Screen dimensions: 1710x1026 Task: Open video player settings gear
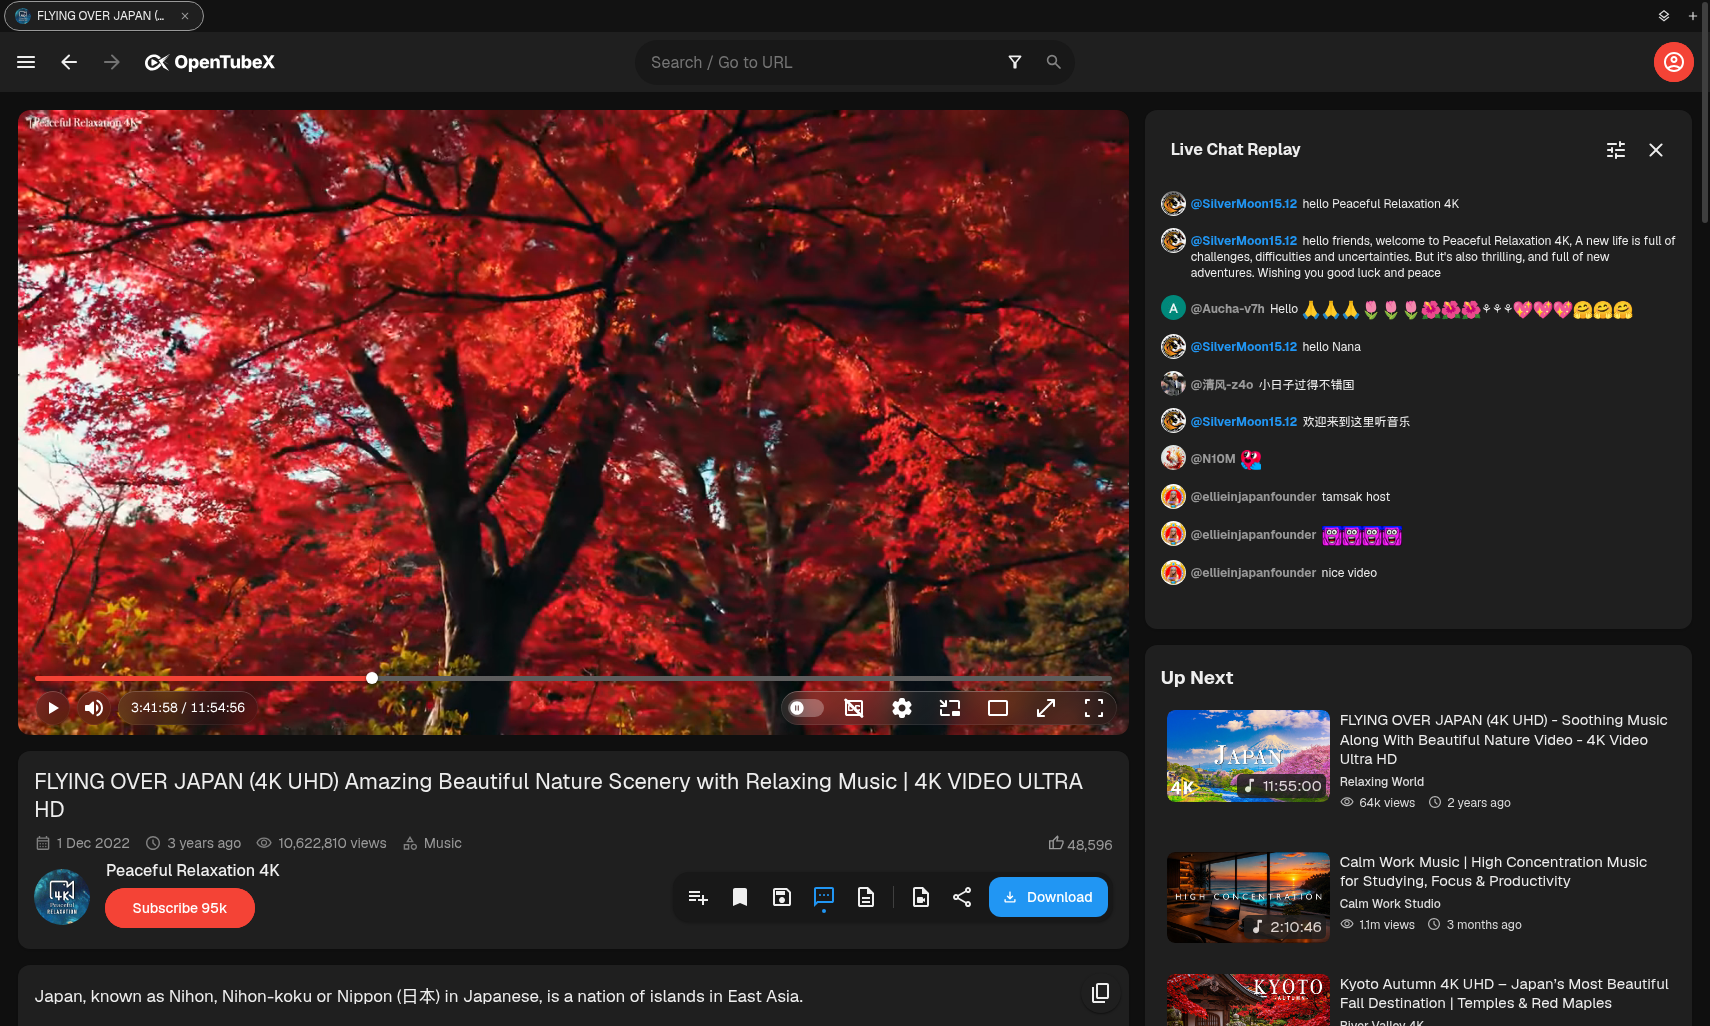click(902, 708)
